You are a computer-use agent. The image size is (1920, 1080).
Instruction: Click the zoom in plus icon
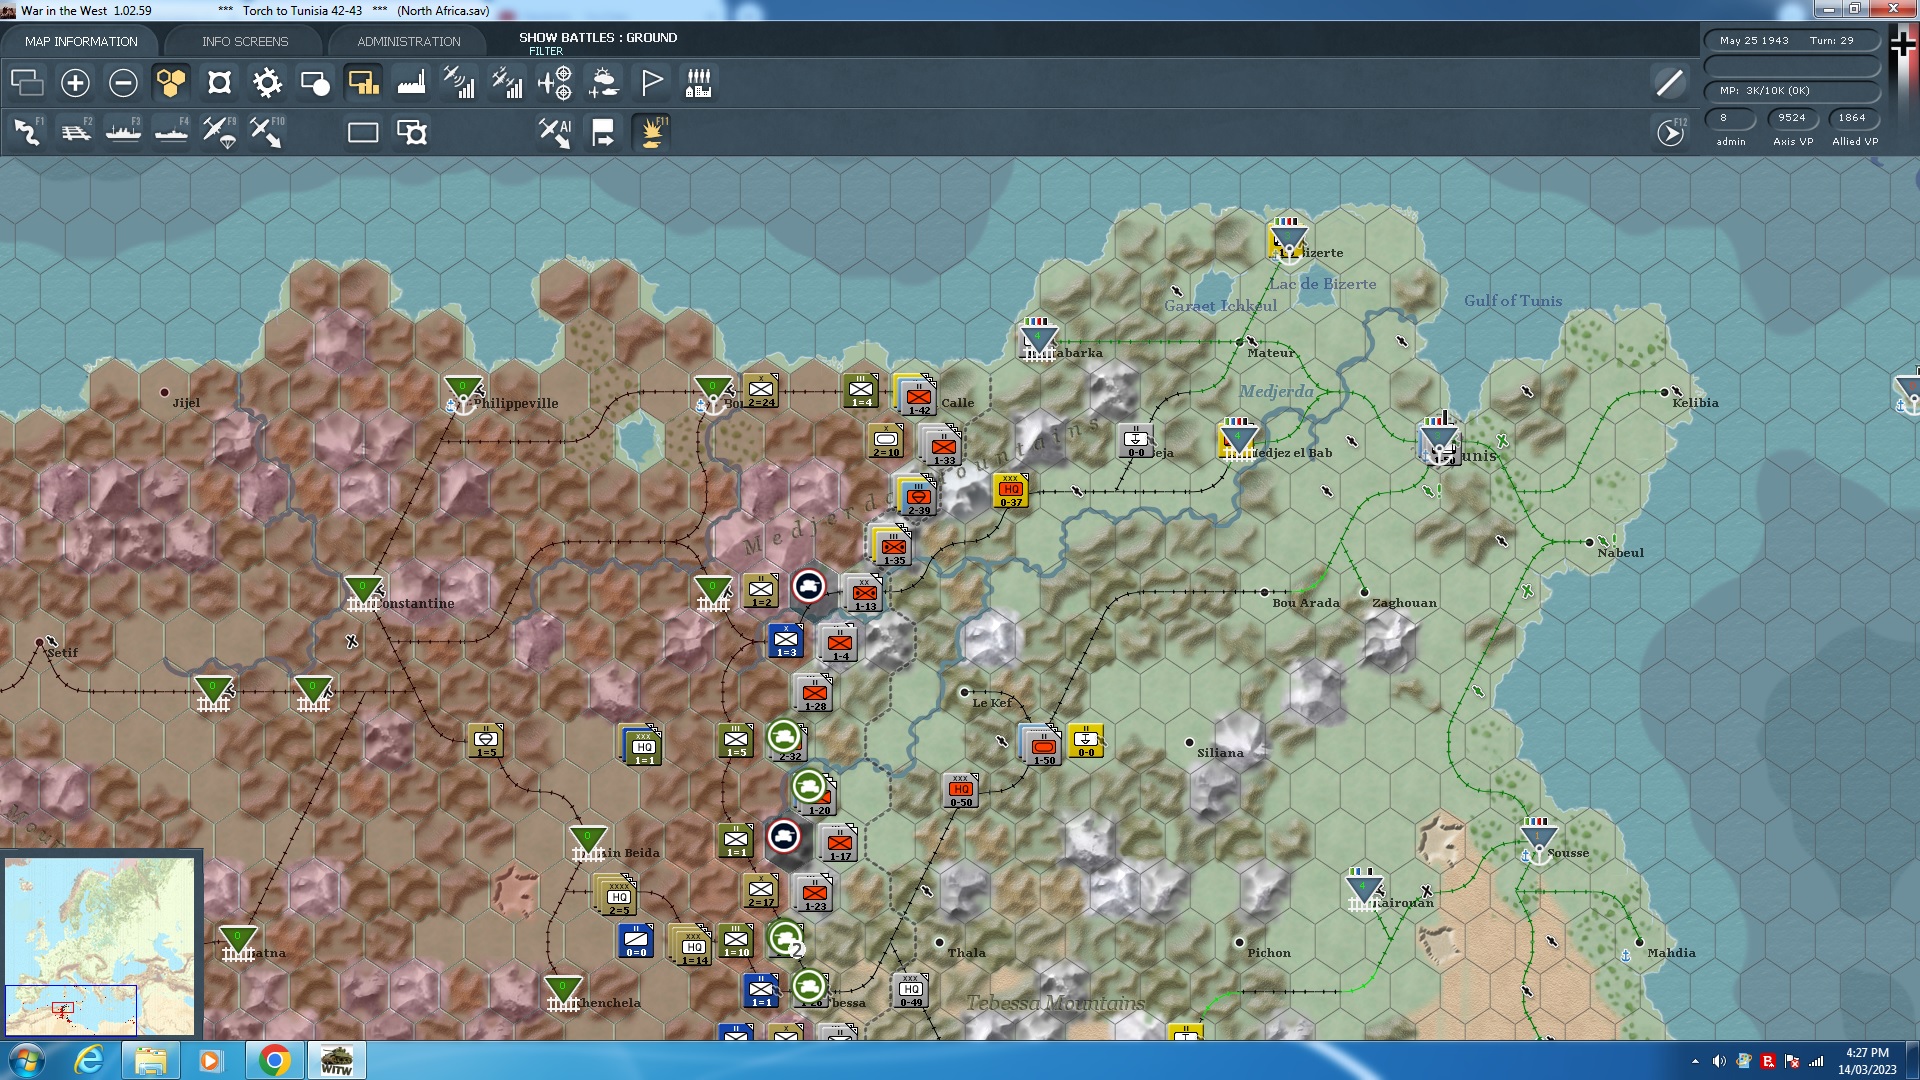pyautogui.click(x=75, y=83)
